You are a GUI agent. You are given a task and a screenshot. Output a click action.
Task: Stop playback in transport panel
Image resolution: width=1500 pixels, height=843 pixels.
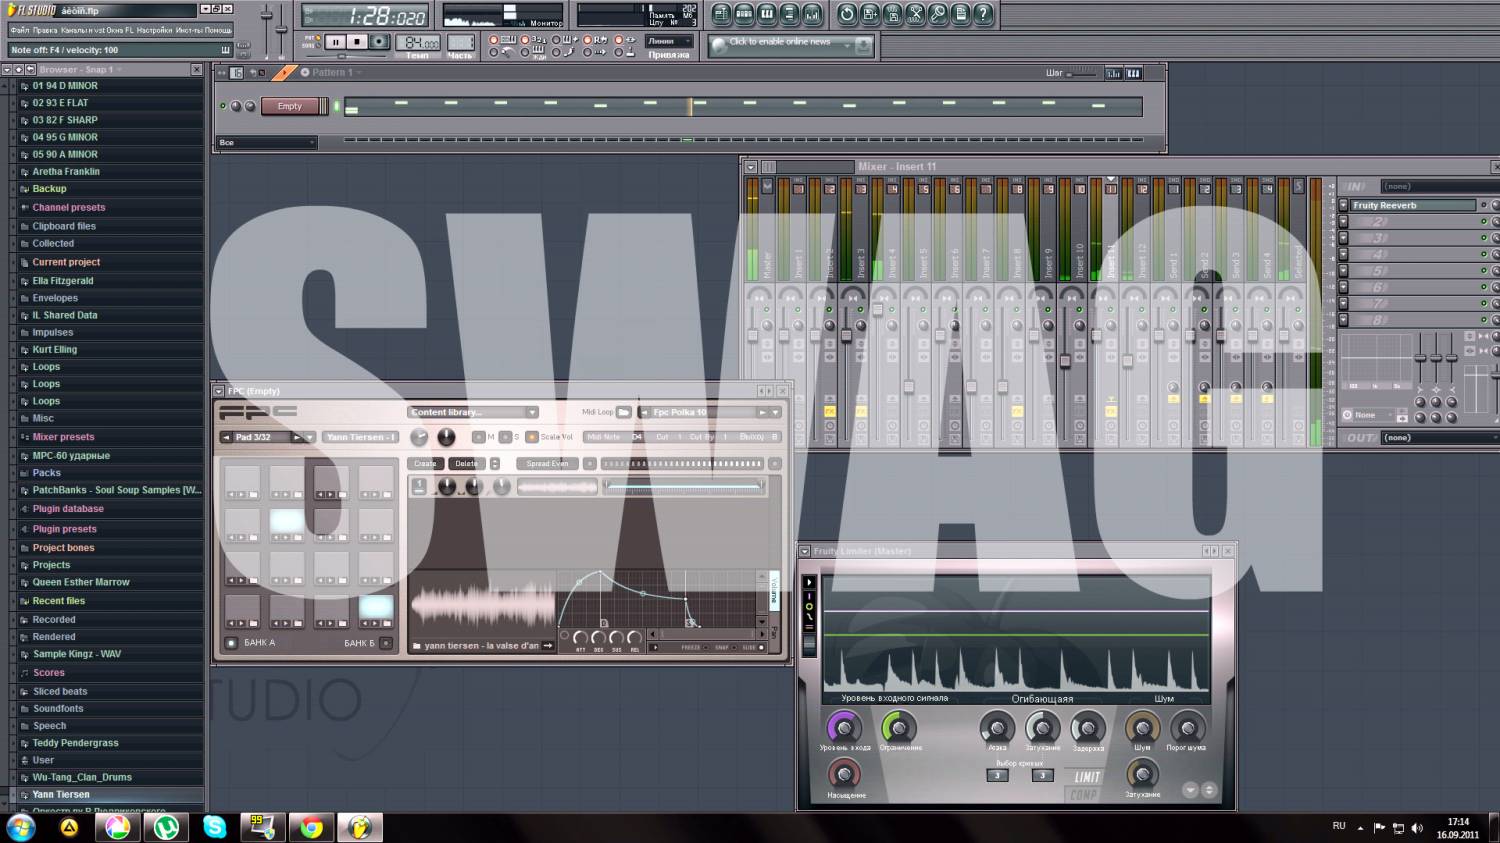357,42
